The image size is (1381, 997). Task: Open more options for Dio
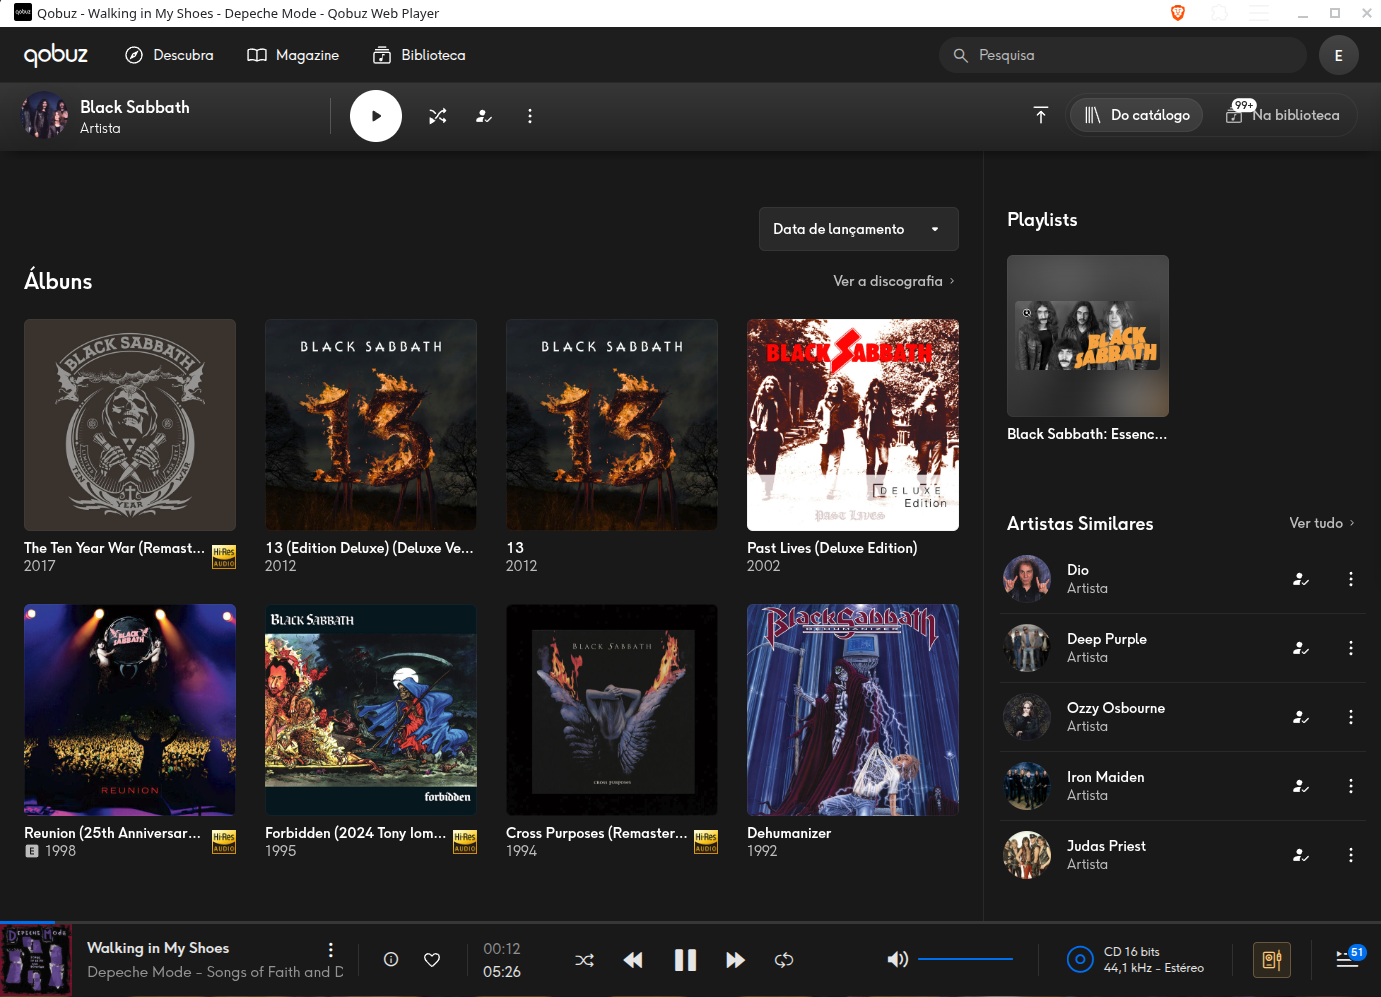pyautogui.click(x=1351, y=579)
